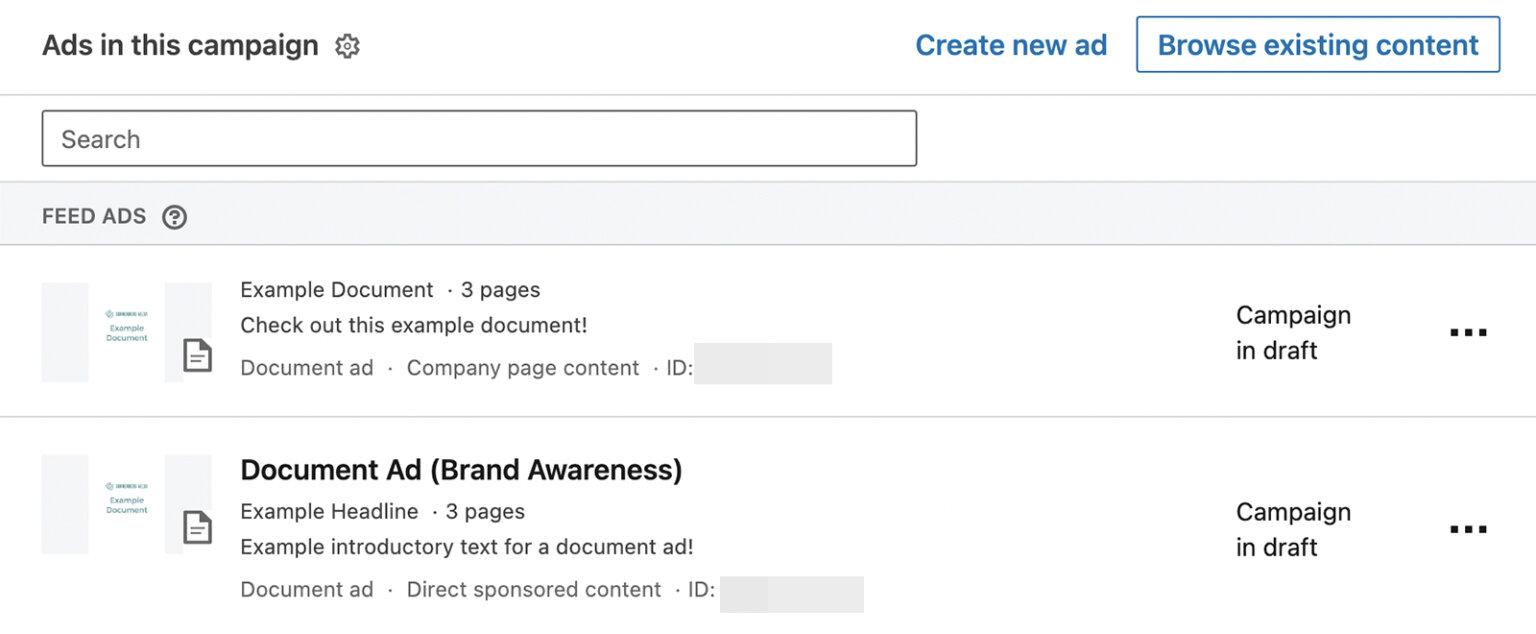
Task: Click Browse existing content
Action: (x=1317, y=45)
